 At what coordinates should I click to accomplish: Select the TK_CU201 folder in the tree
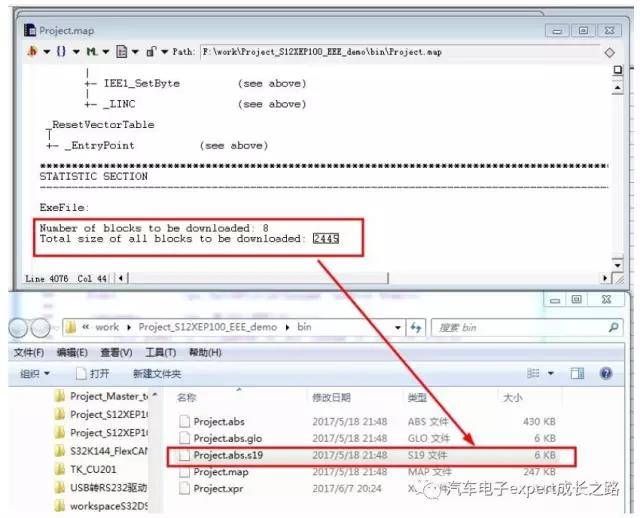[x=91, y=467]
